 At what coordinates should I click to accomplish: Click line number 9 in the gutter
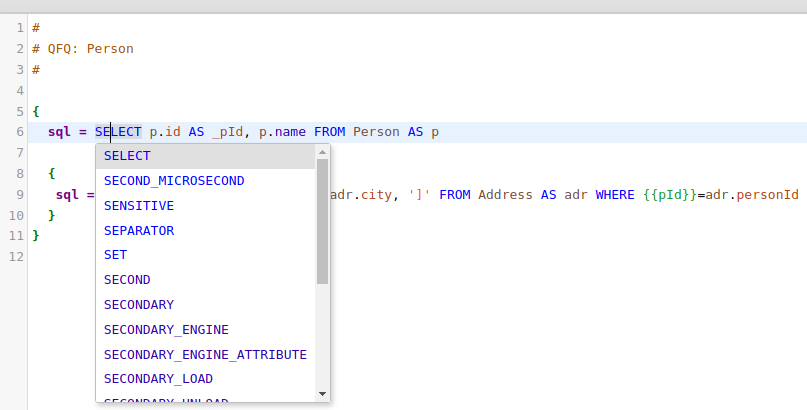20,195
